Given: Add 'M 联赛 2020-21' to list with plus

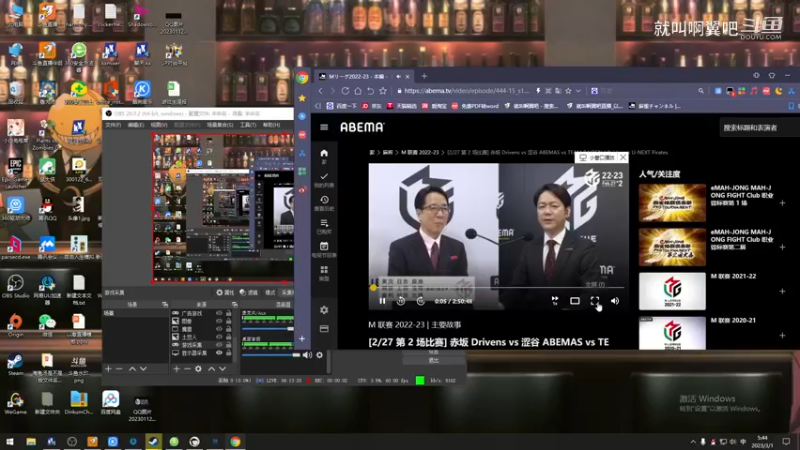Looking at the screenshot, I should (x=782, y=336).
